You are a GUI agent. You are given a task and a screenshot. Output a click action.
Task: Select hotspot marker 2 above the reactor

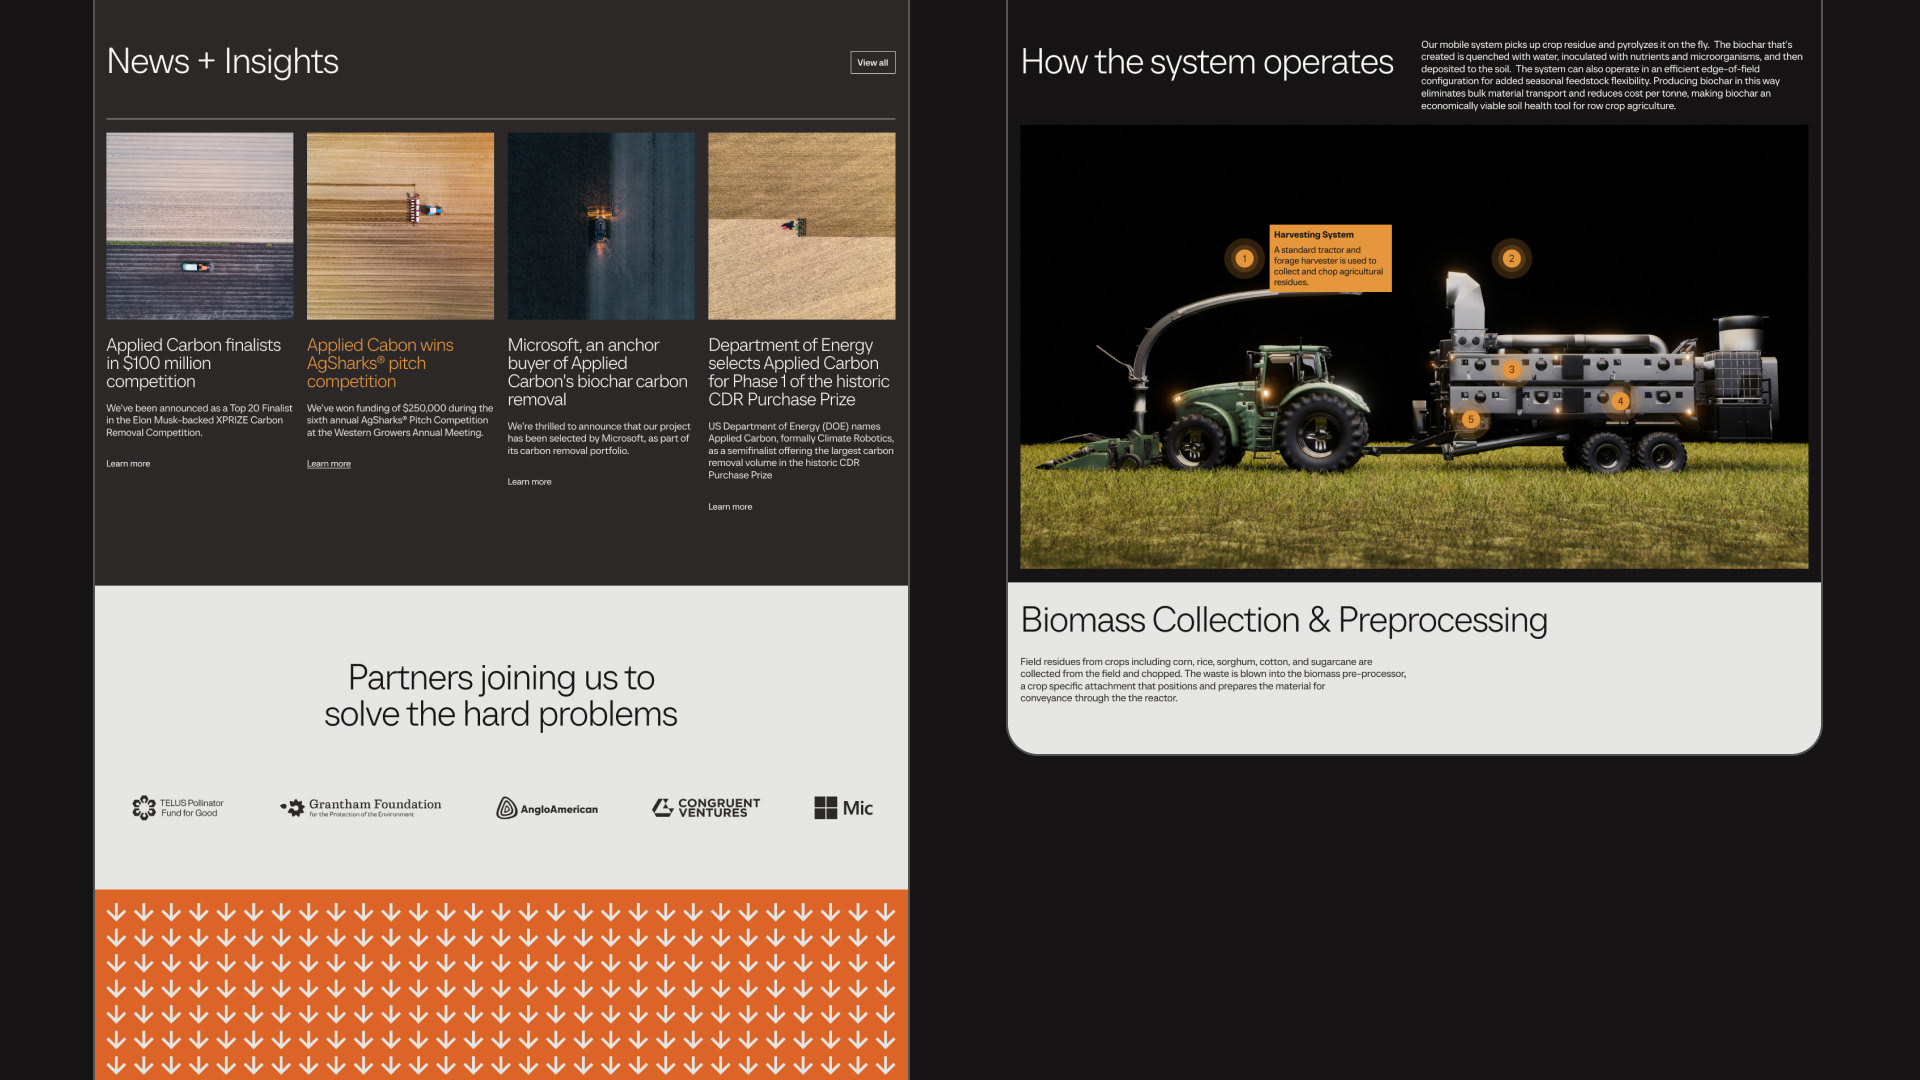[1511, 258]
